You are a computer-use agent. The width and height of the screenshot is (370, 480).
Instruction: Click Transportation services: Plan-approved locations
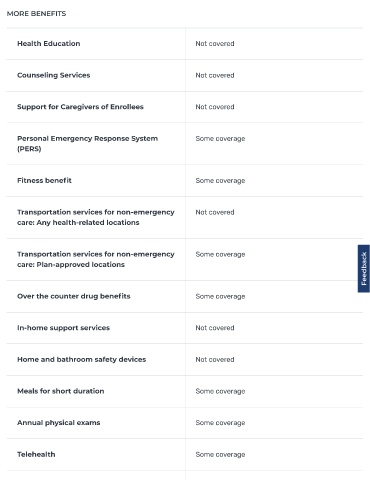(96, 259)
